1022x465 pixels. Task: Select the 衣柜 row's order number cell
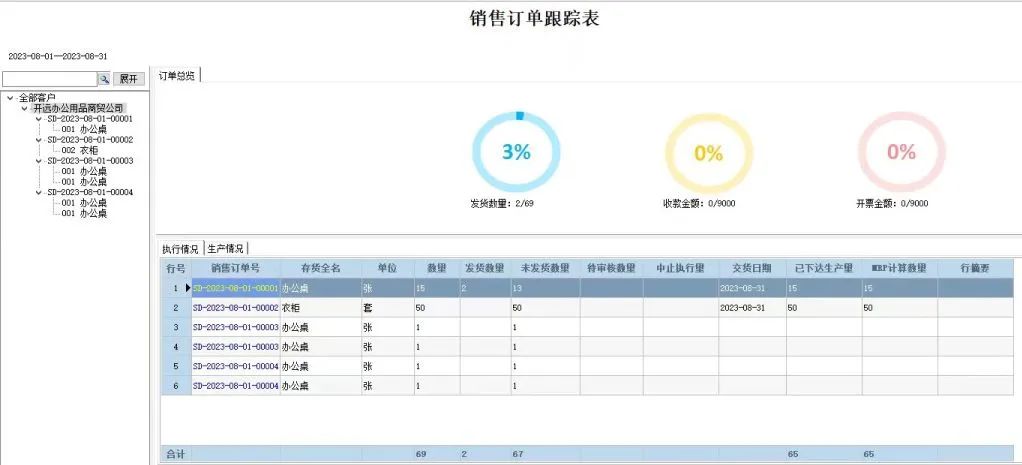click(x=235, y=308)
